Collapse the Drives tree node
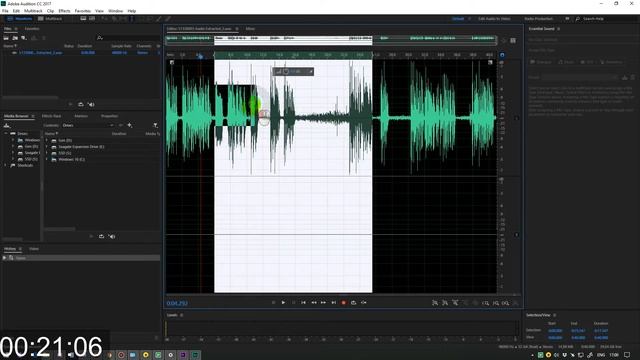640x360 pixels. pyautogui.click(x=6, y=133)
